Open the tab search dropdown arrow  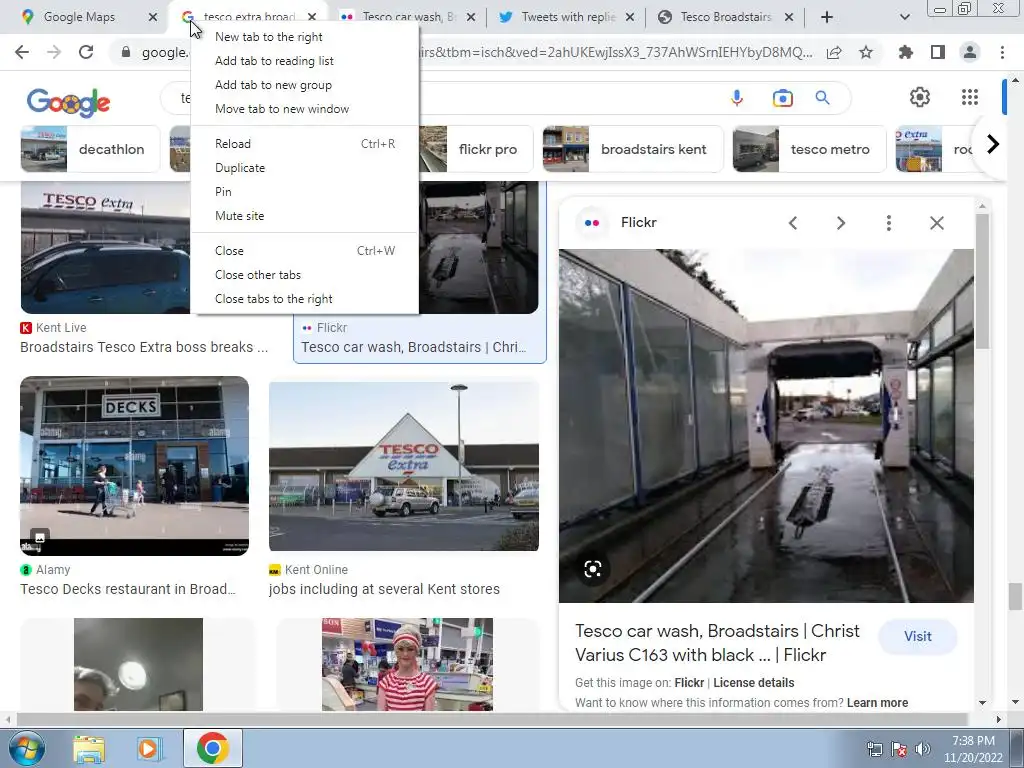904,17
